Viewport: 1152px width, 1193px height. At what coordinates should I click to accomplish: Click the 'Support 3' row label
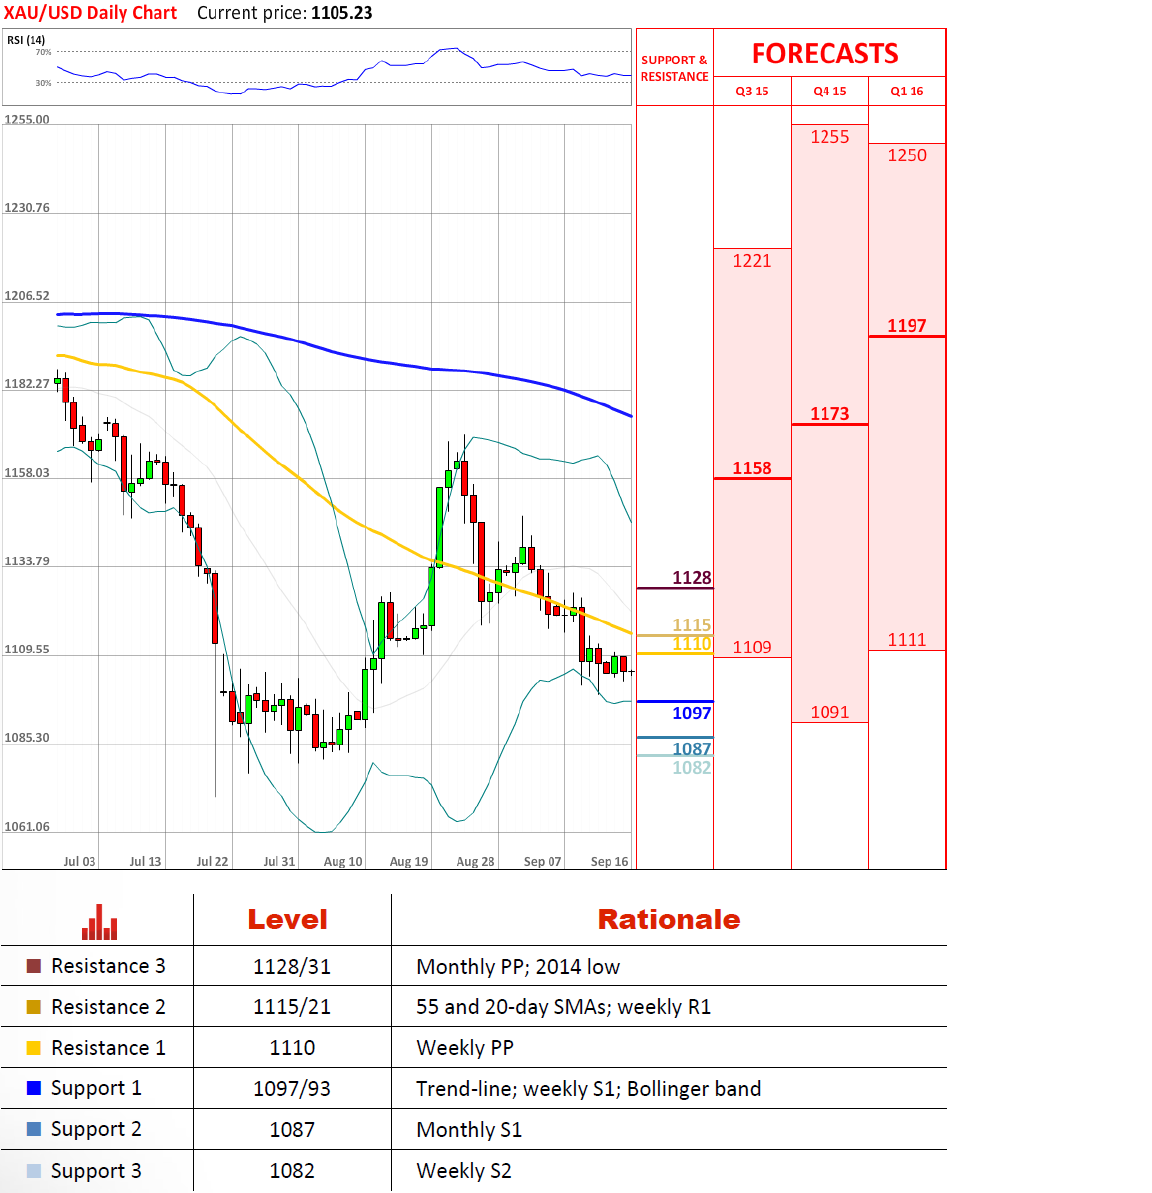(97, 1172)
